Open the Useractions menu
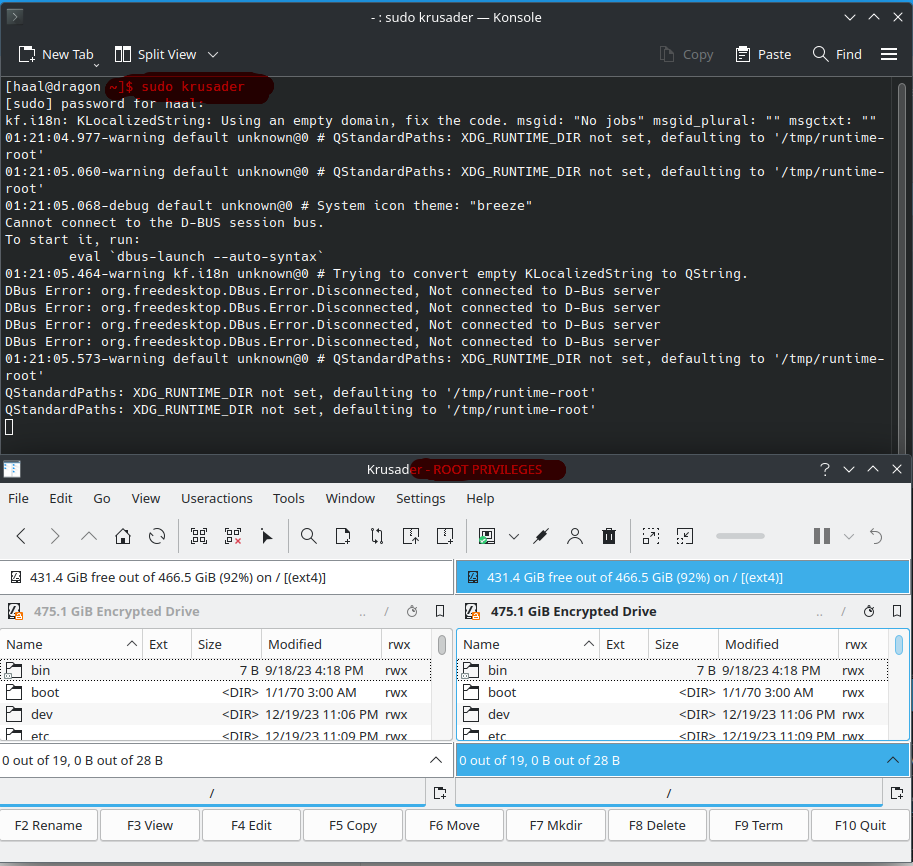Image resolution: width=913 pixels, height=866 pixels. [x=217, y=499]
